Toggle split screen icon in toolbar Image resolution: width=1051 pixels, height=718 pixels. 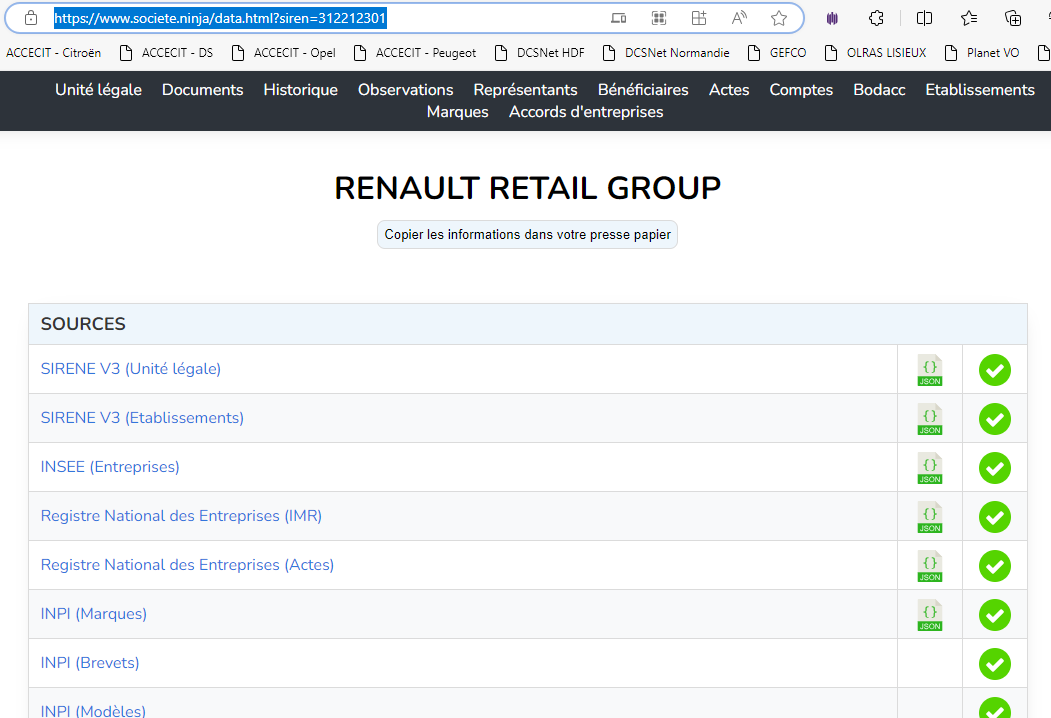924,18
